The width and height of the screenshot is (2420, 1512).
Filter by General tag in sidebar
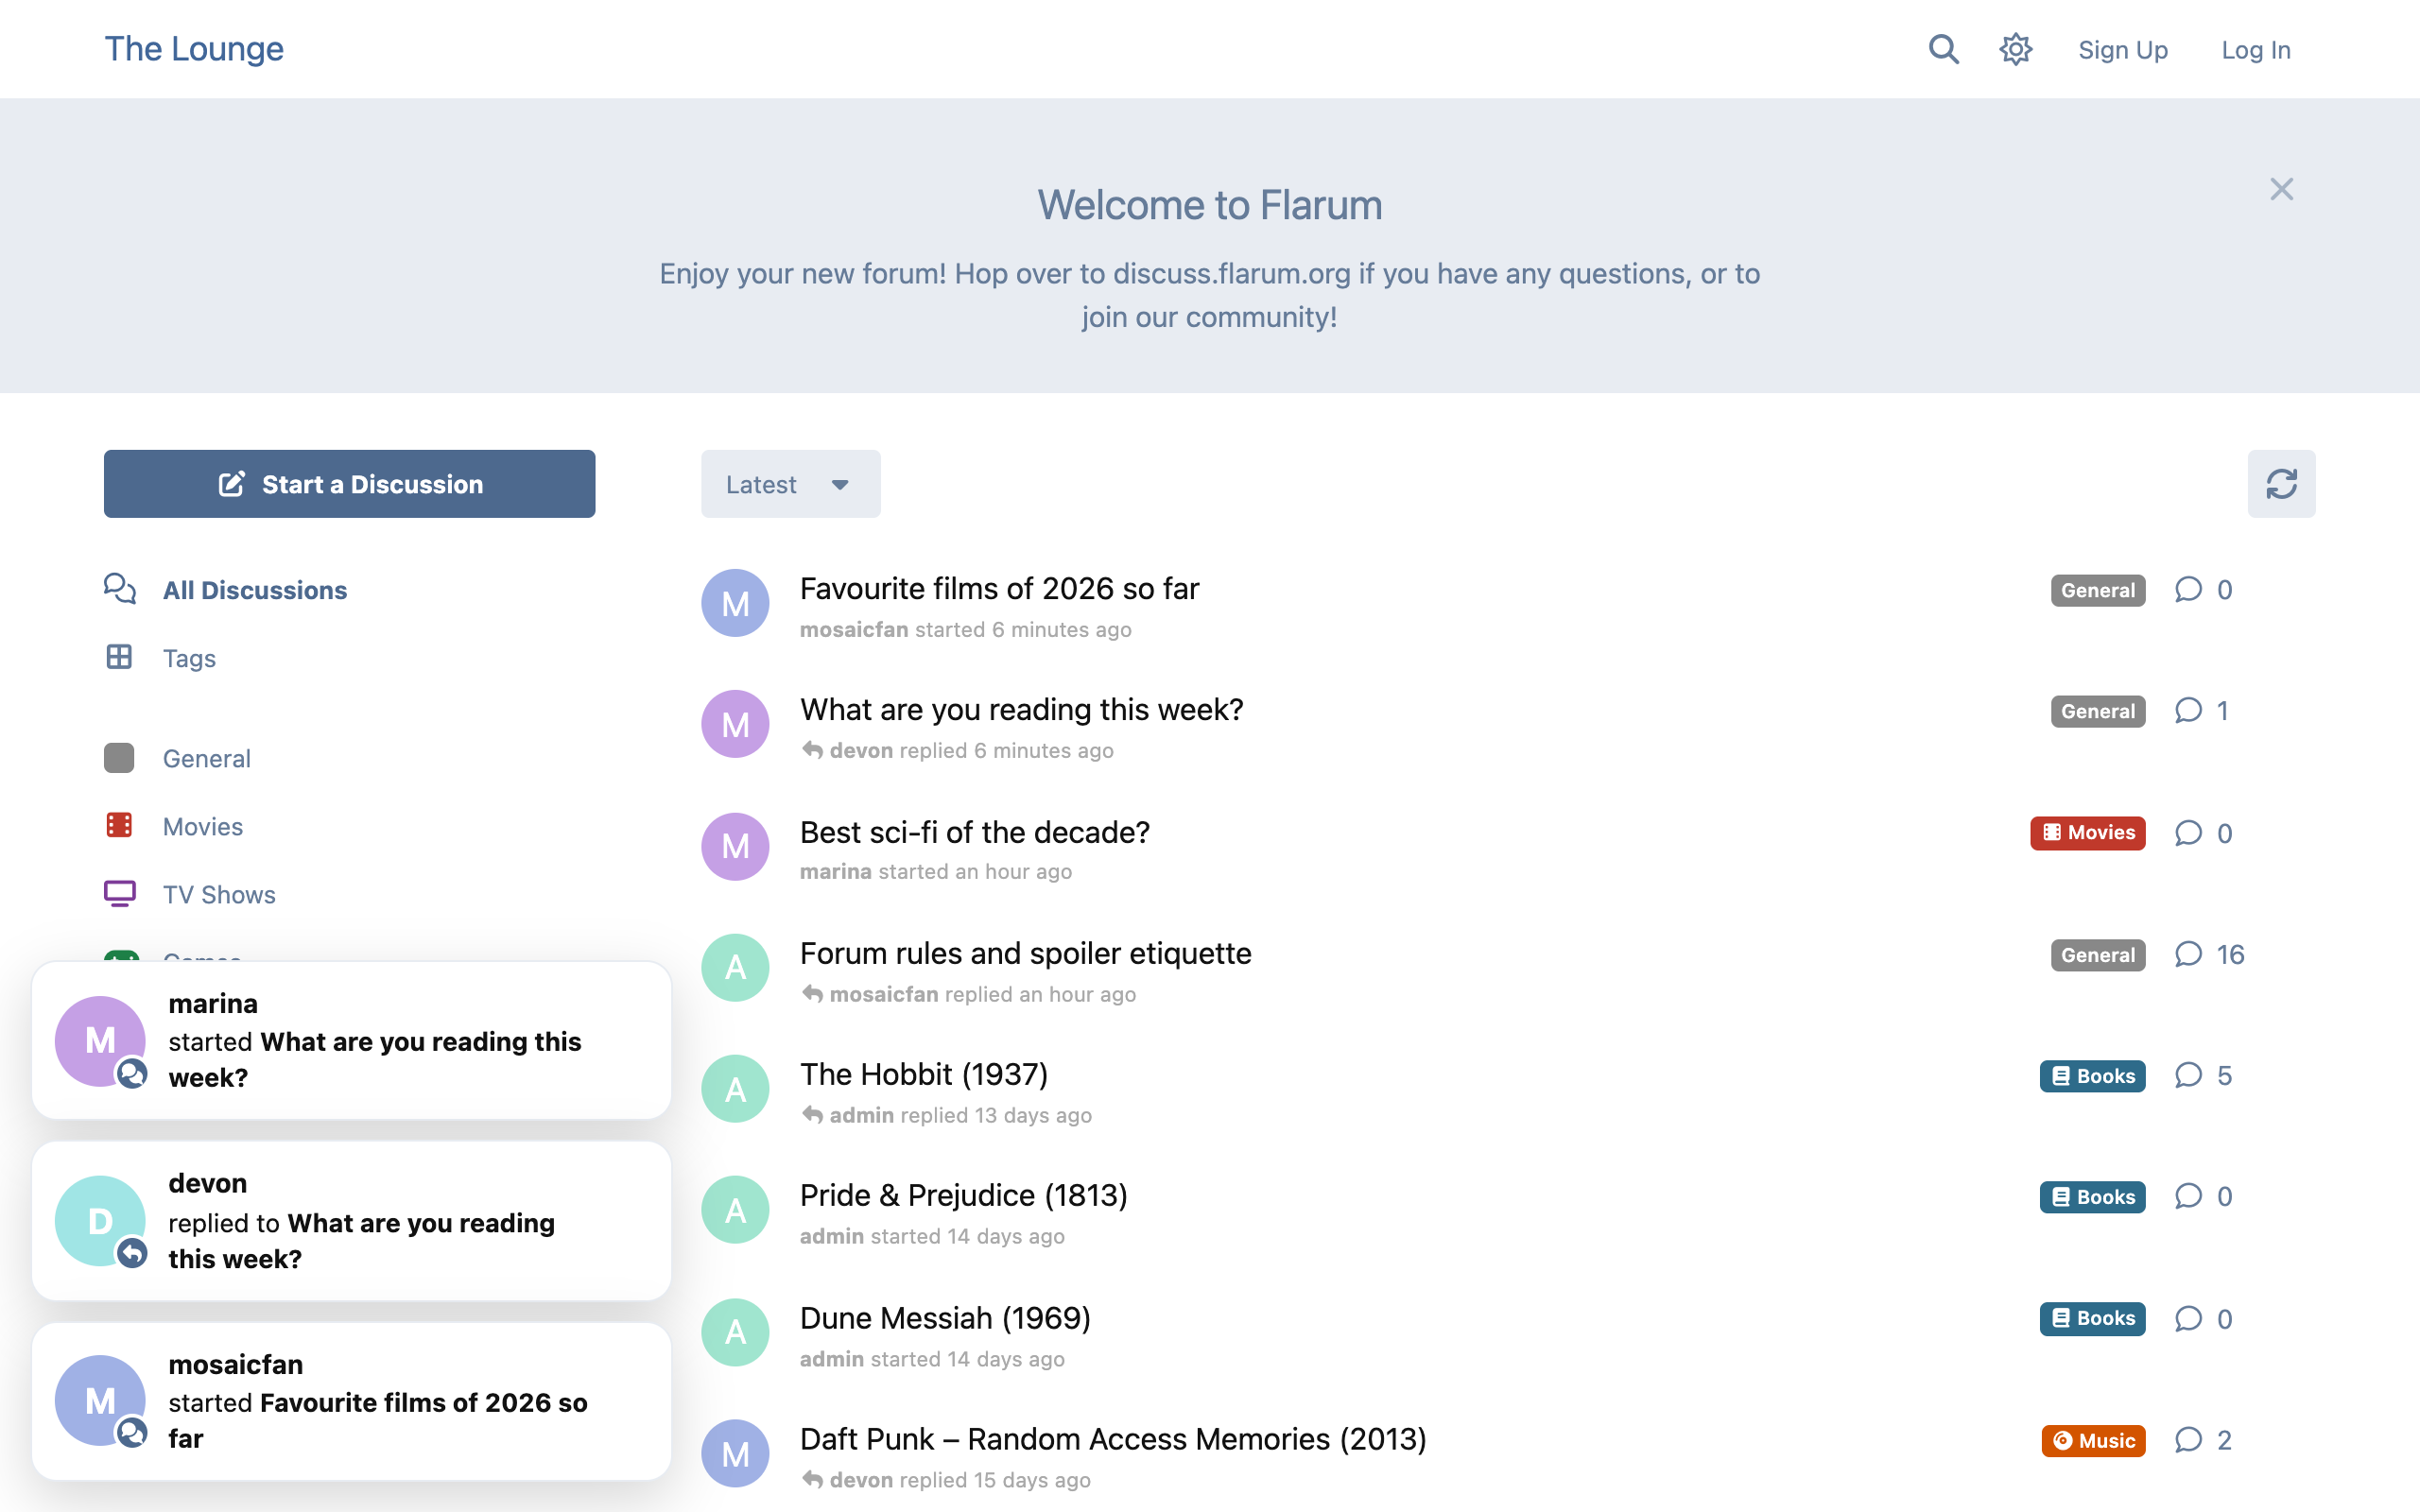tap(178, 758)
